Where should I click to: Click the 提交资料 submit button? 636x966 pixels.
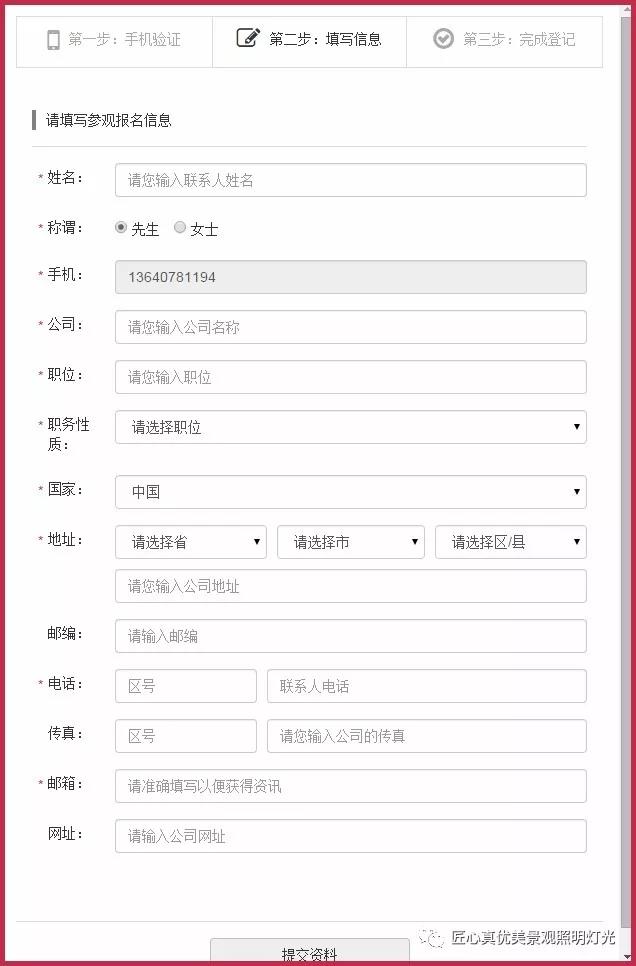(310, 954)
